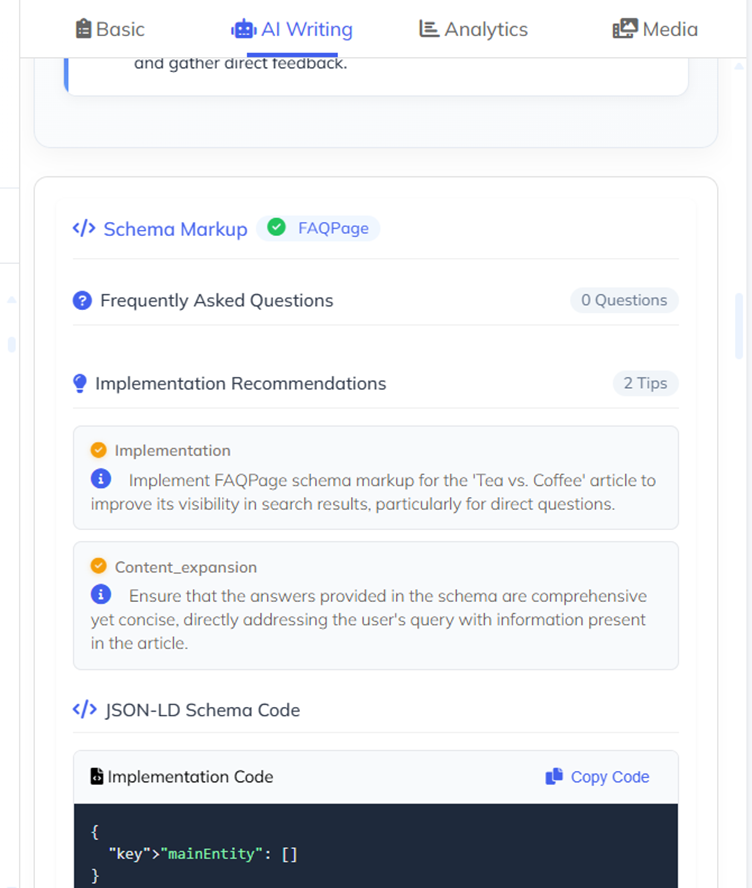This screenshot has width=752, height=888.
Task: Click the clipboard icon on the Basic tab
Action: click(85, 29)
